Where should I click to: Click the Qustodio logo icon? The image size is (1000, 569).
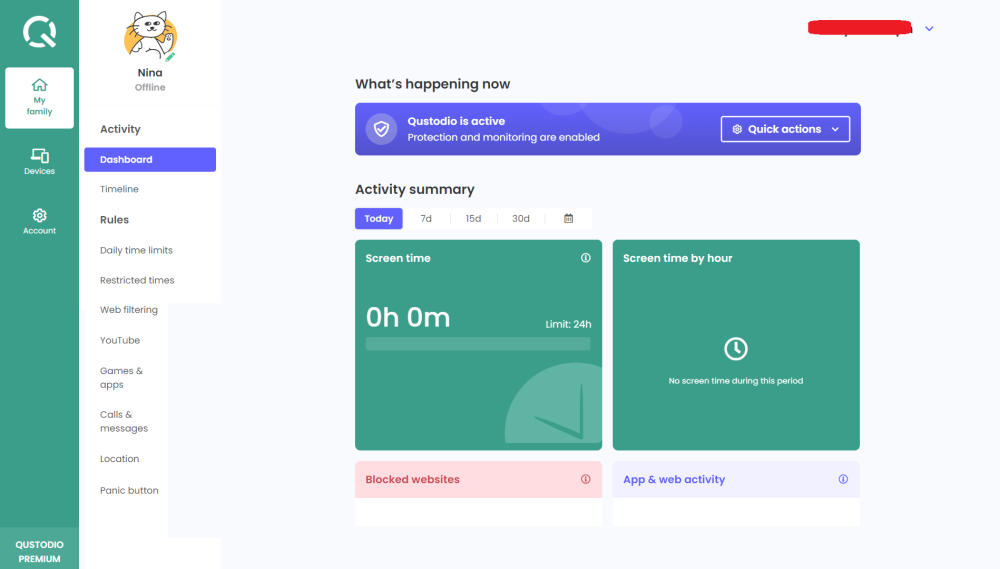(x=40, y=32)
